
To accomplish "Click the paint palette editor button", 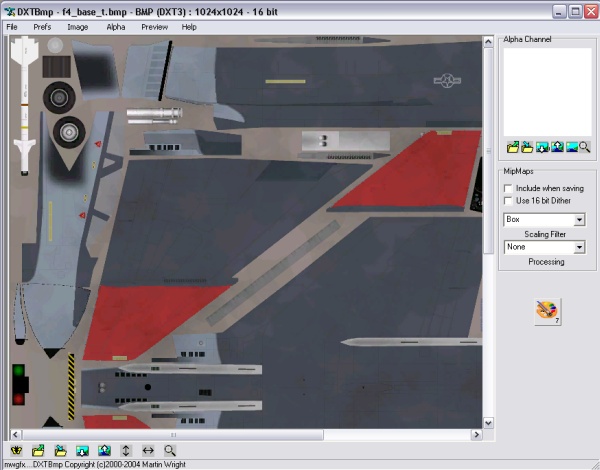I will click(547, 311).
